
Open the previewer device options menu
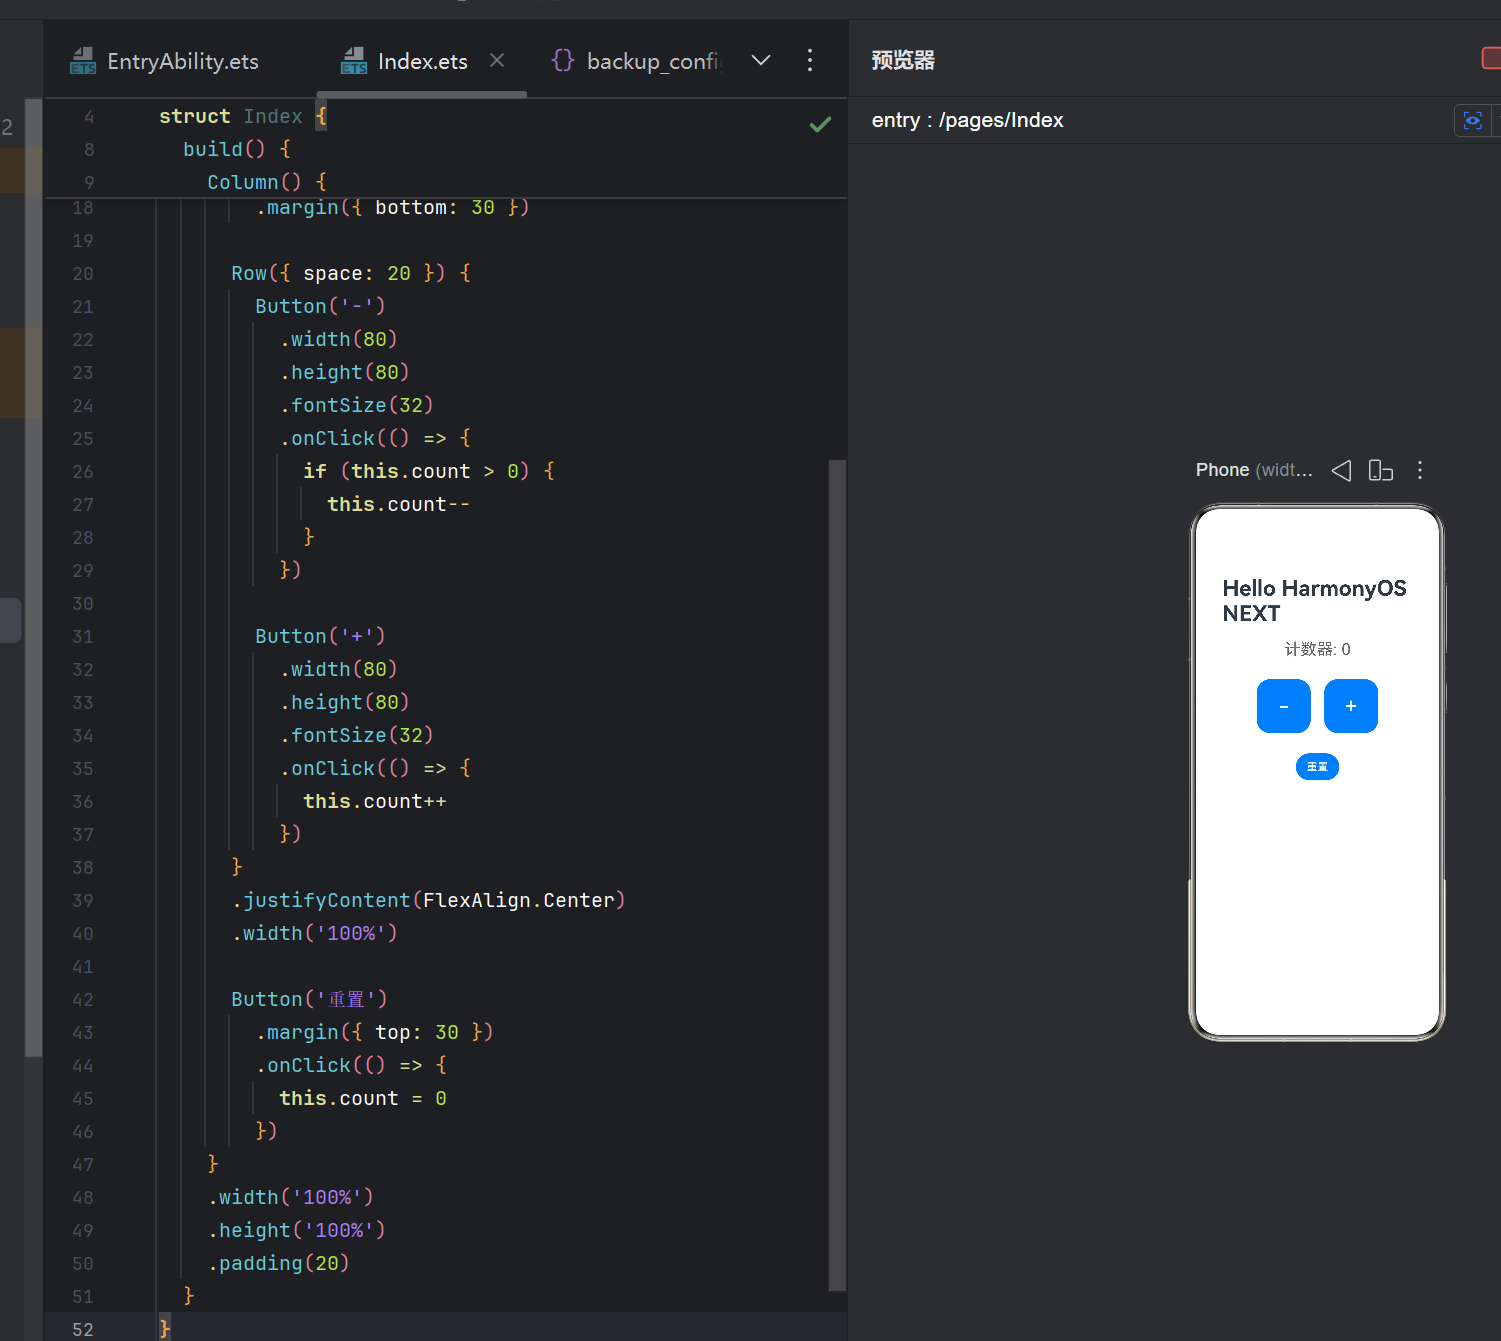click(x=1420, y=470)
